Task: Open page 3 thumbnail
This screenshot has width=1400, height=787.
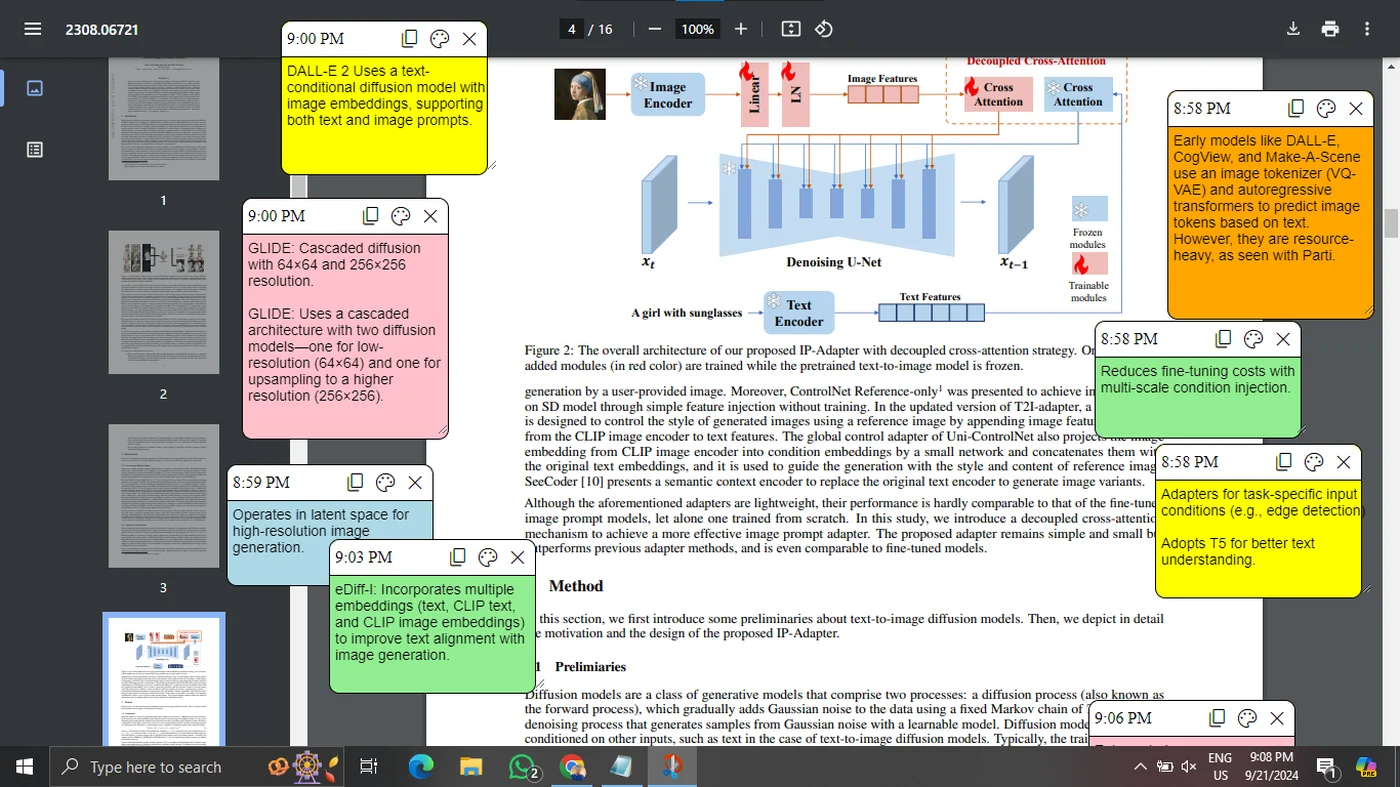Action: (x=163, y=496)
